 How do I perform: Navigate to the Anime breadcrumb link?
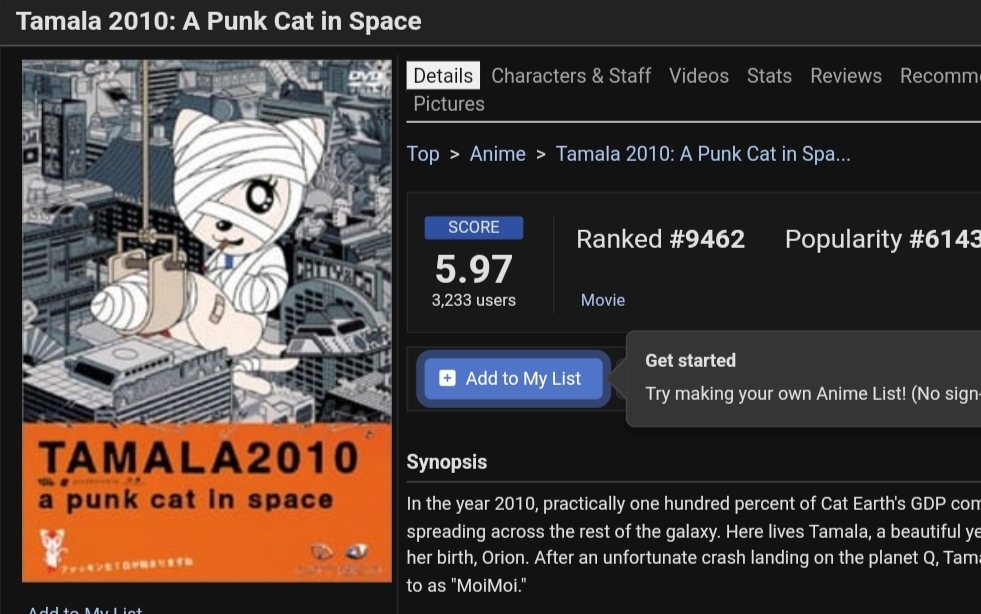[497, 154]
